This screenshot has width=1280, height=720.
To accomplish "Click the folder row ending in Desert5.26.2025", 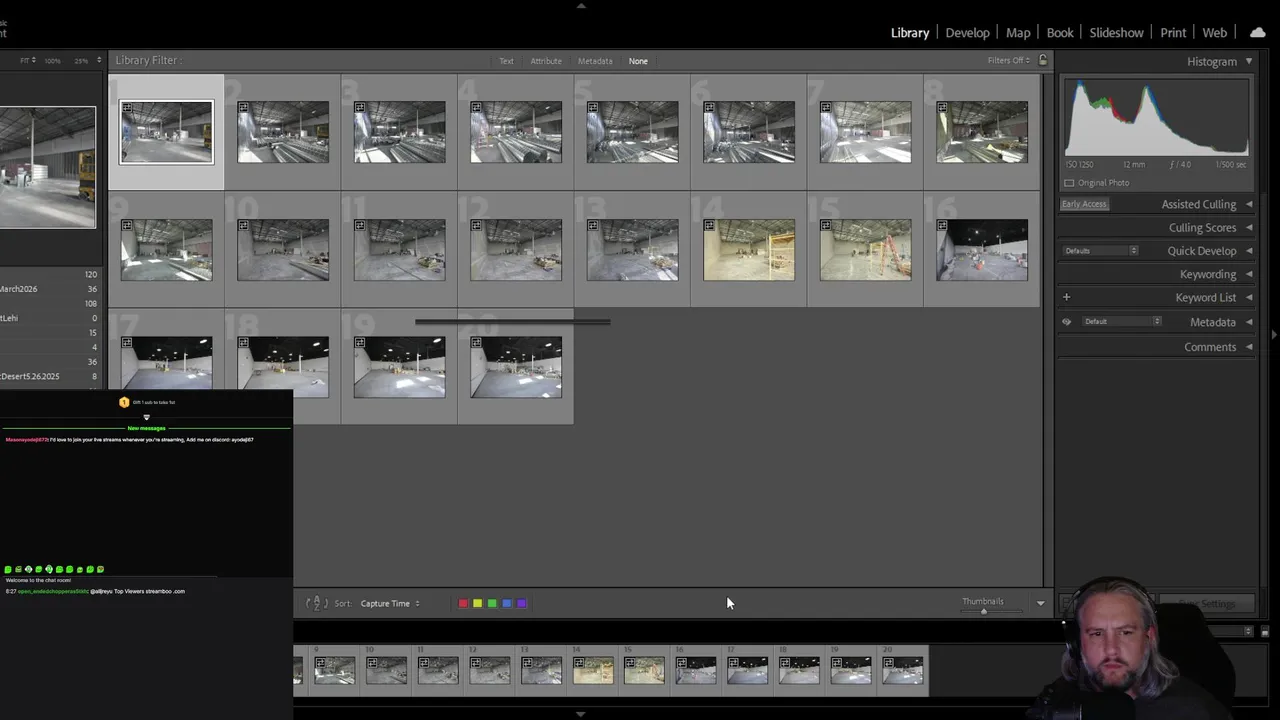I will pos(49,376).
